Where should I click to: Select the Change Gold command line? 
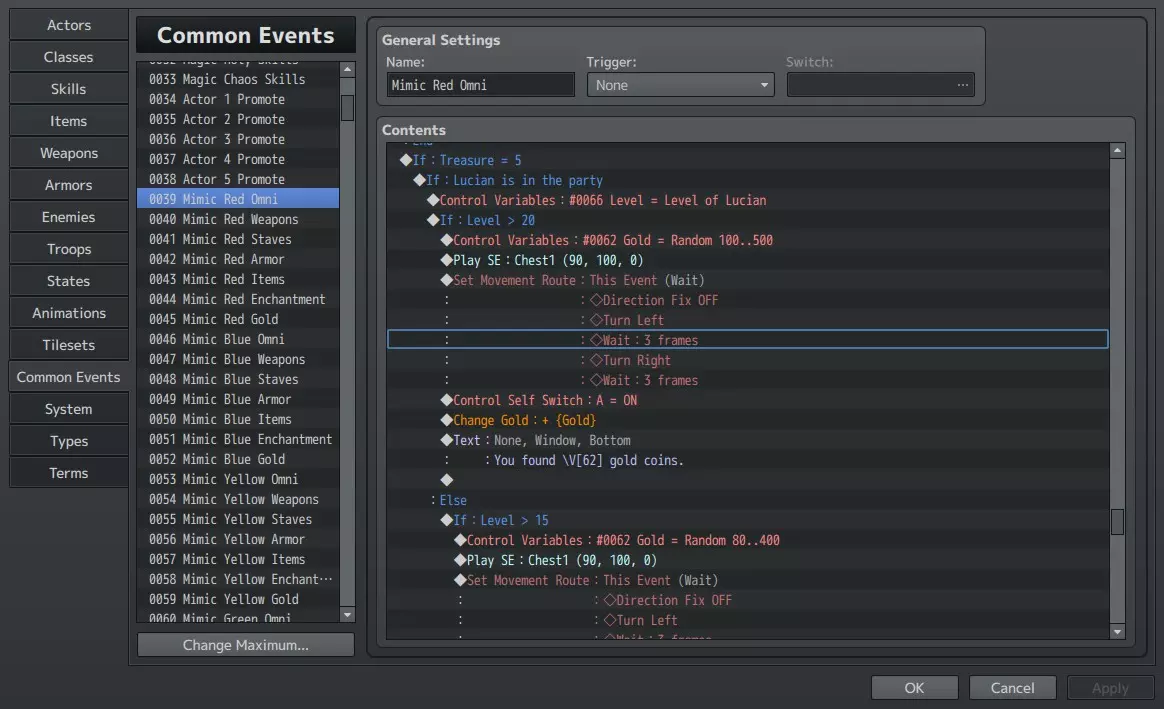coord(524,420)
